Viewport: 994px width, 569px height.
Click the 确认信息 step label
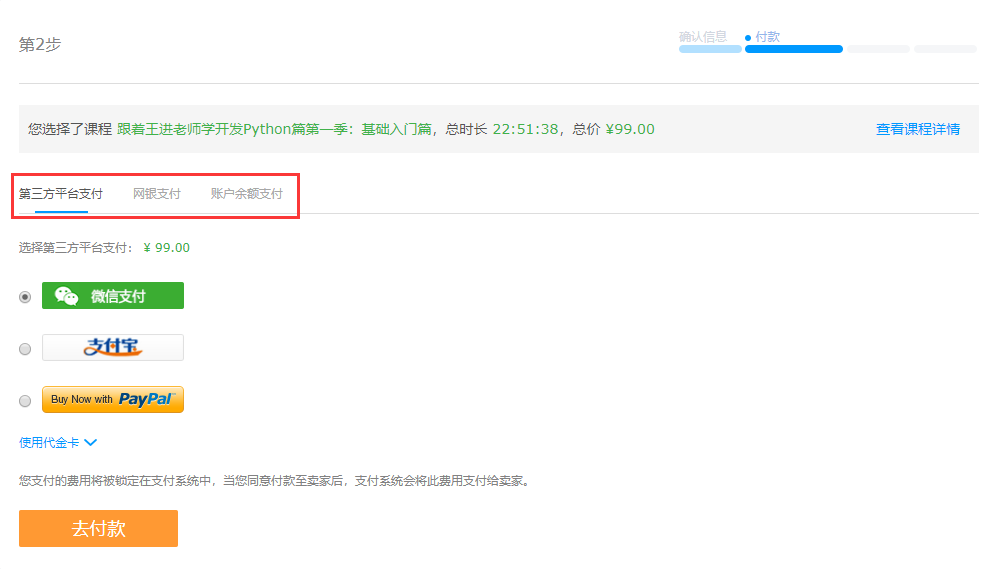tap(703, 37)
